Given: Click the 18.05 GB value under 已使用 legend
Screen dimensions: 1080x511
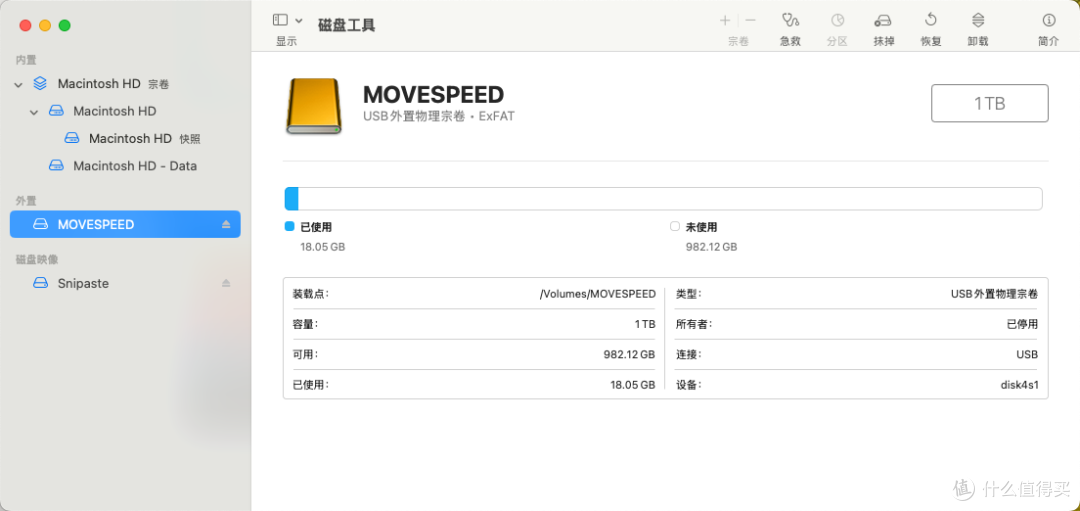Looking at the screenshot, I should pyautogui.click(x=322, y=247).
